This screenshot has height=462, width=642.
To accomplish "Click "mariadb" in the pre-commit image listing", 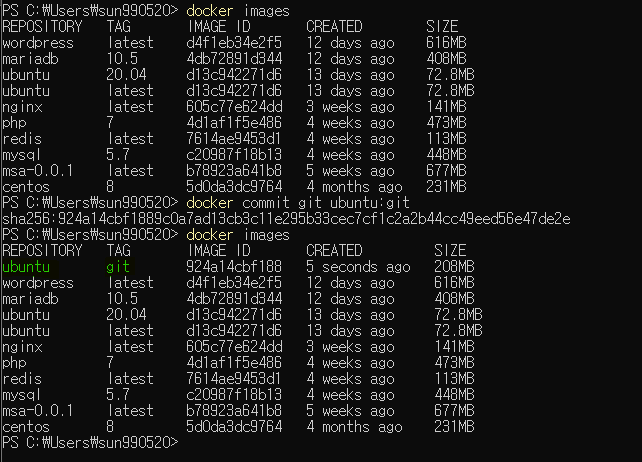I will click(30, 59).
